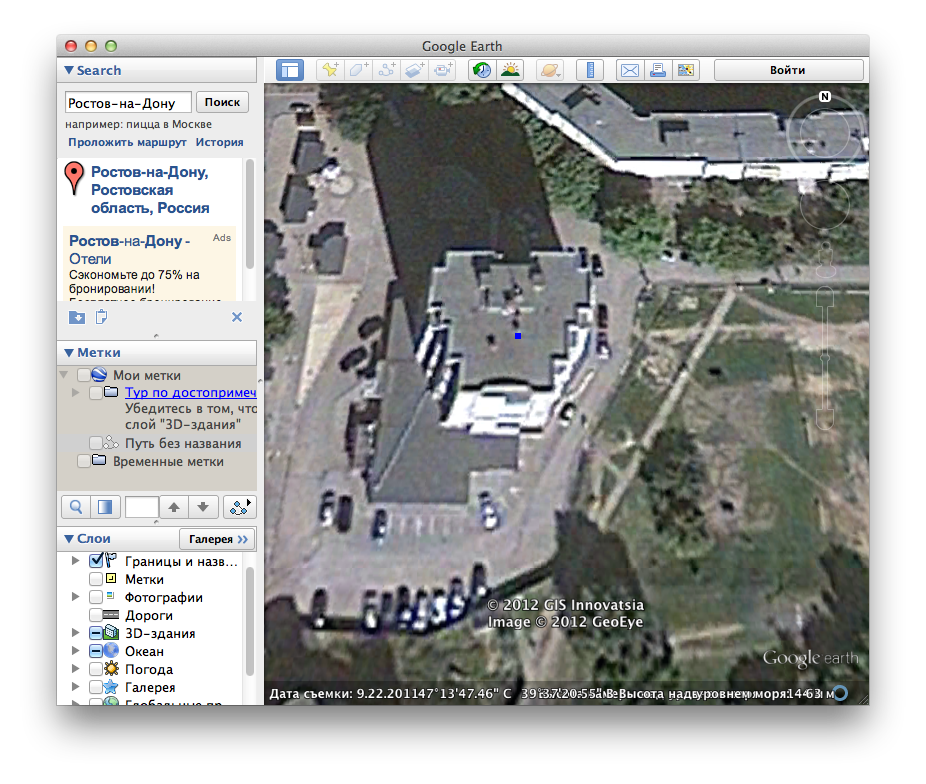Screen dimensions: 926x784
Task: Add a placemark using the pin icon
Action: pyautogui.click(x=330, y=70)
